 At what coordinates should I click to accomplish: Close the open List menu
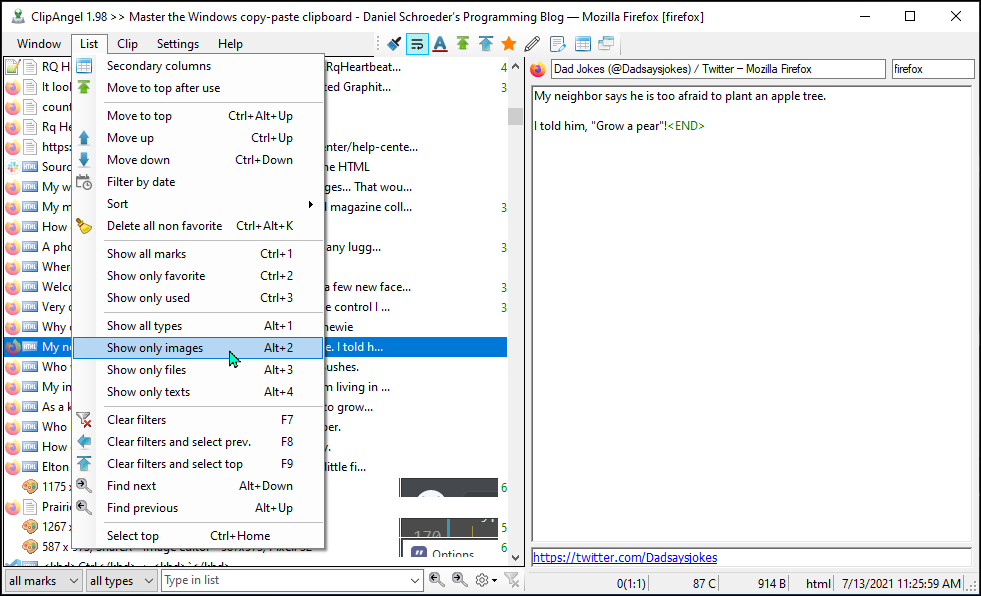89,44
